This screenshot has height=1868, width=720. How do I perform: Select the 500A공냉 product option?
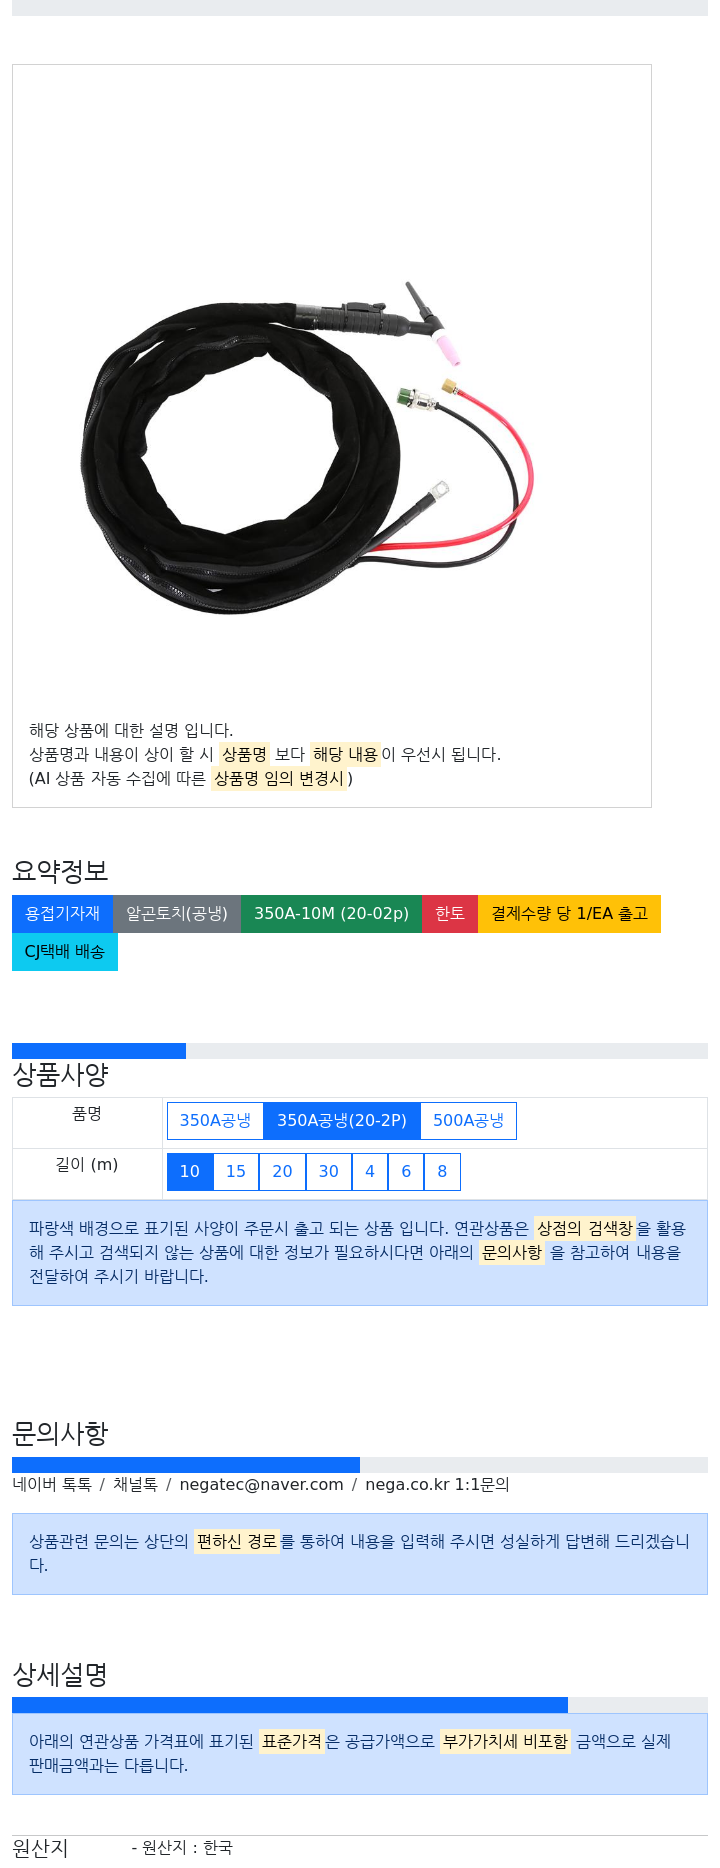click(x=468, y=1121)
